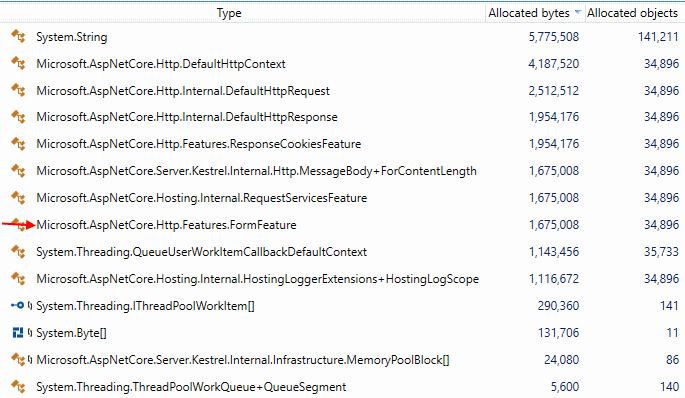Click the 5,600 allocated bytes value

tap(565, 387)
